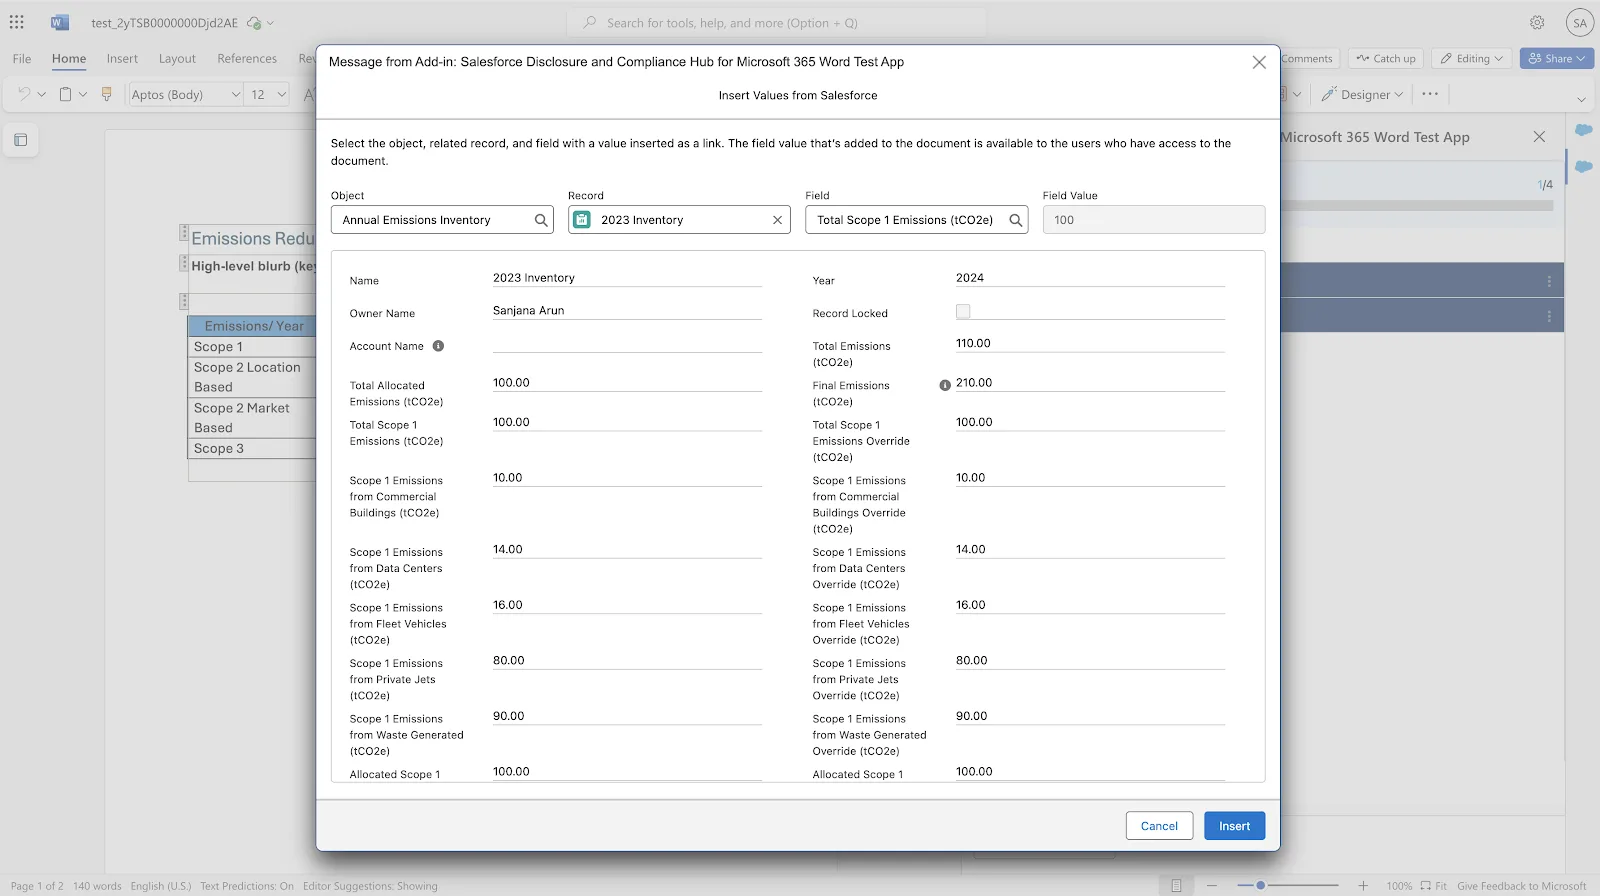Close the Insert Values dialog
The width and height of the screenshot is (1600, 896).
[1259, 62]
